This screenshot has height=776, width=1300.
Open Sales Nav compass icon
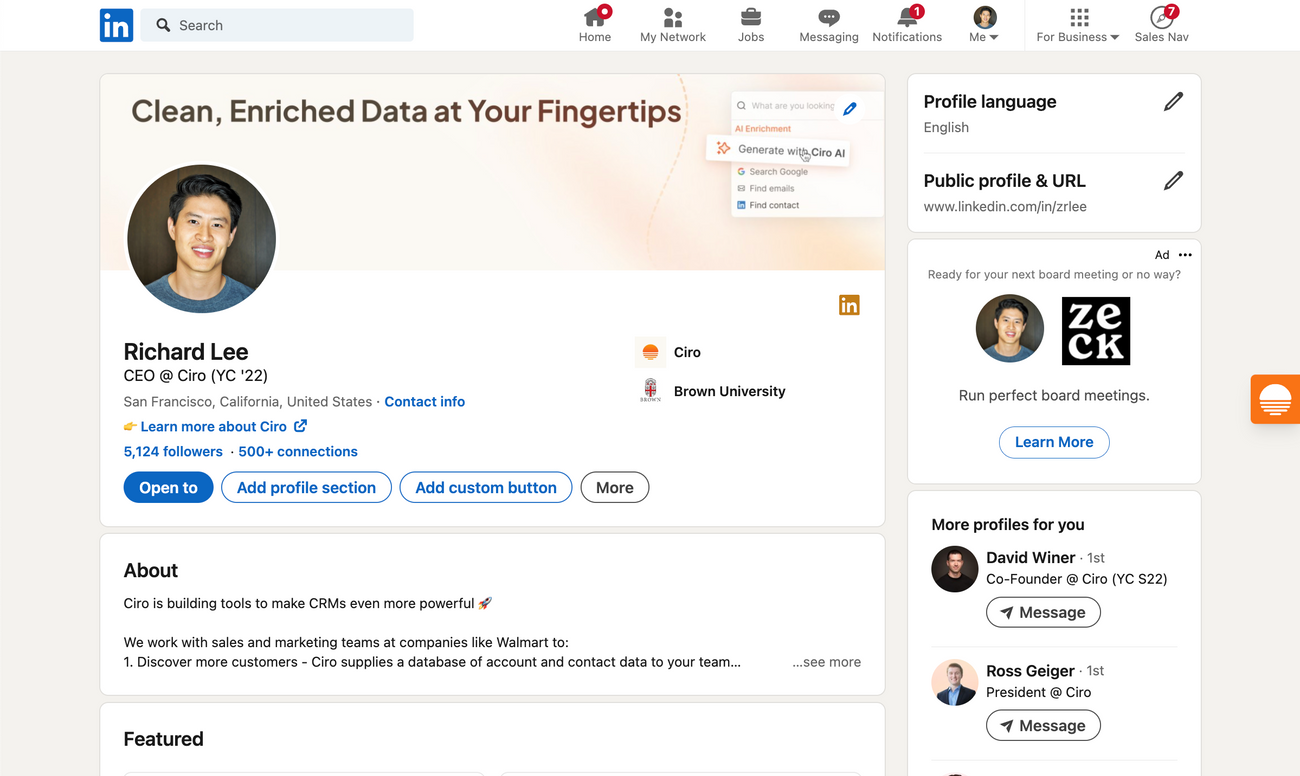click(1161, 17)
